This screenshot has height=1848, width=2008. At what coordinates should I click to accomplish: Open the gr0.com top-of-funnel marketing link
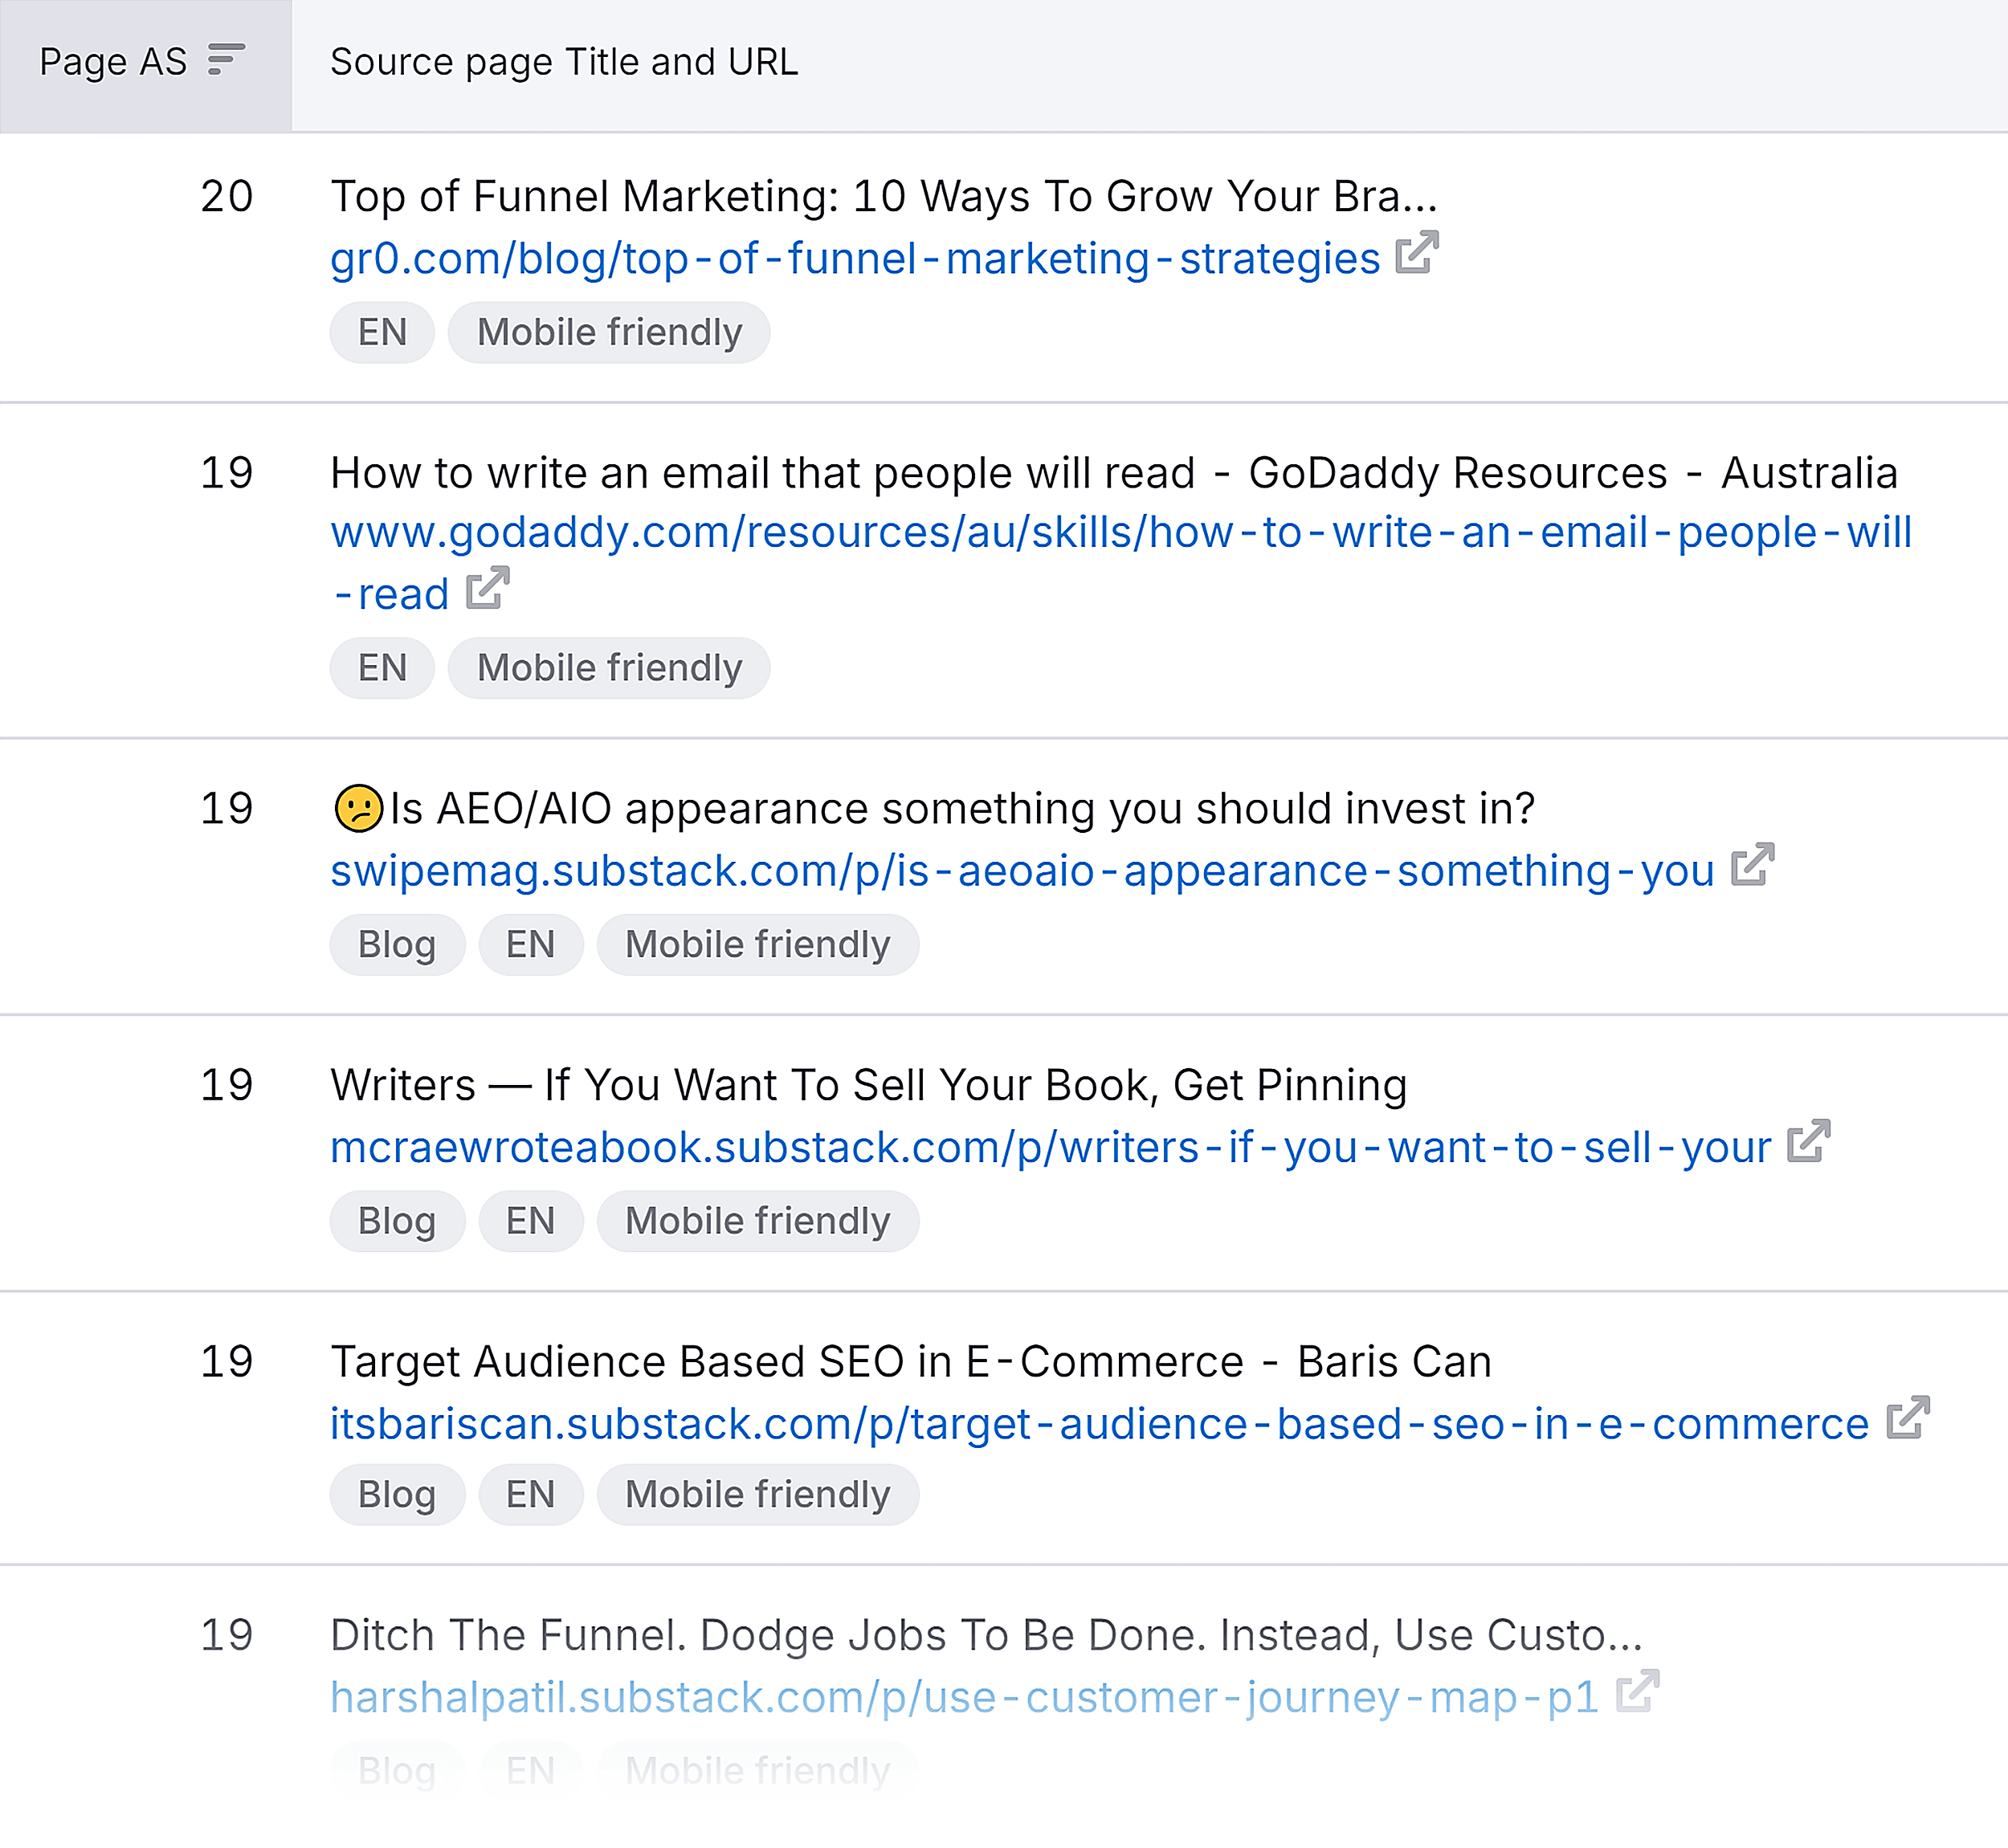854,257
